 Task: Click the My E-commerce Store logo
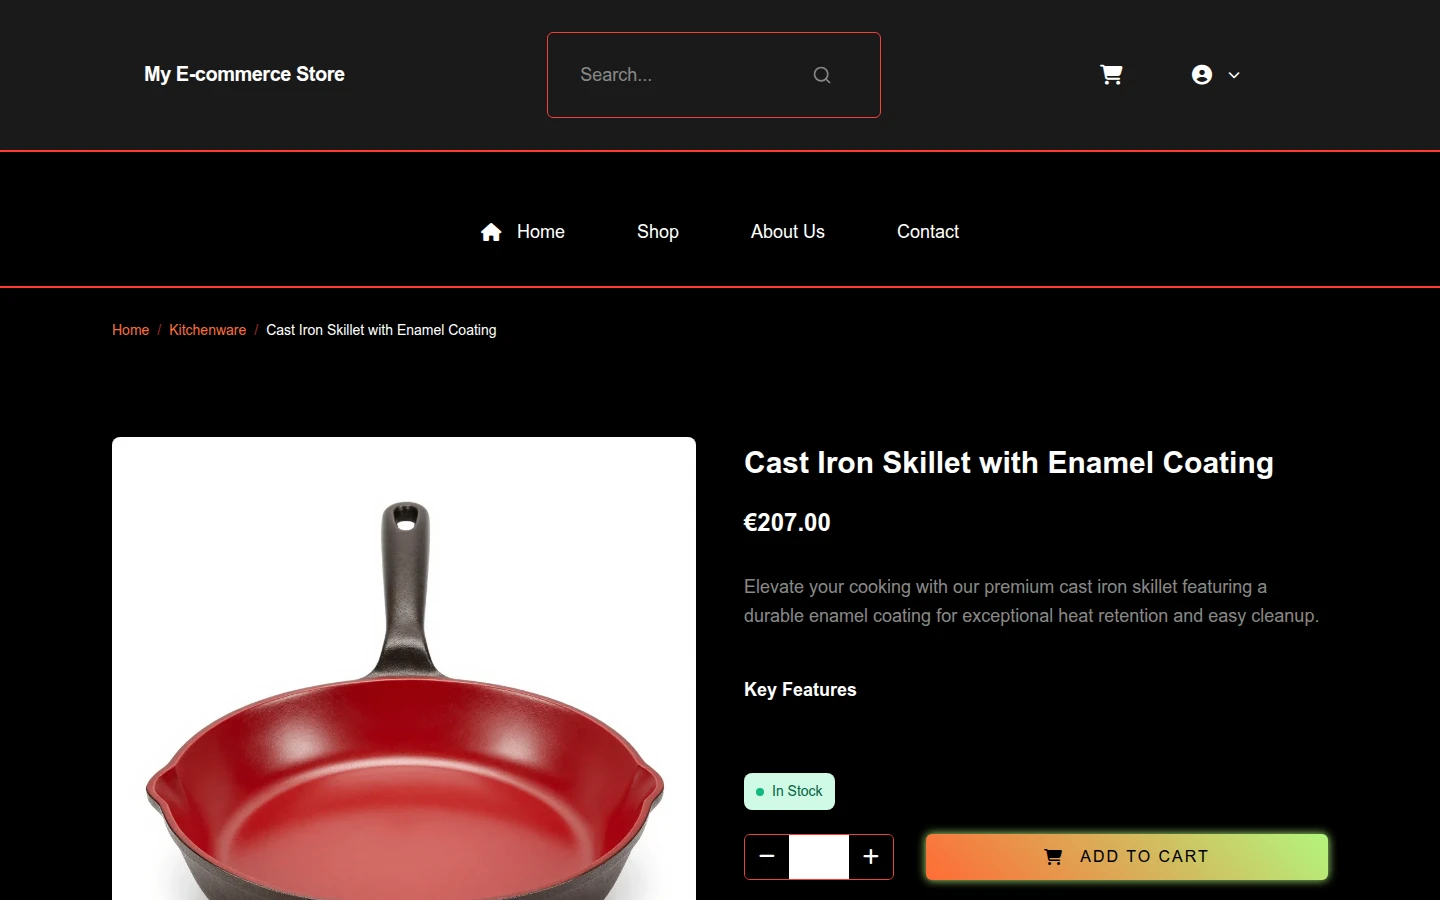[244, 74]
